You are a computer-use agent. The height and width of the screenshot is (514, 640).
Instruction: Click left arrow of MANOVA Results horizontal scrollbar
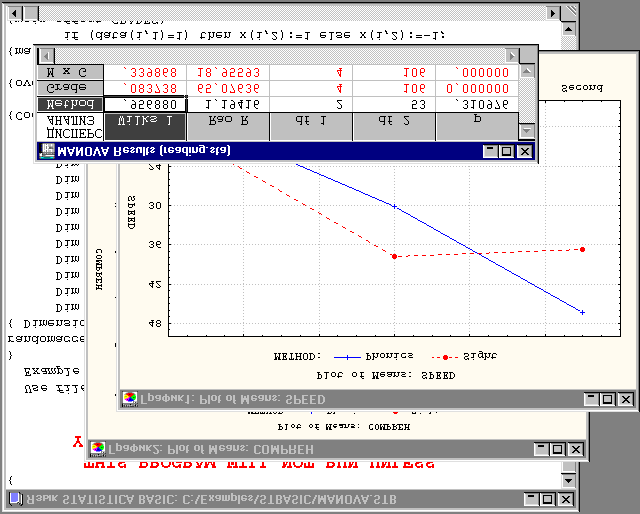pyautogui.click(x=46, y=55)
